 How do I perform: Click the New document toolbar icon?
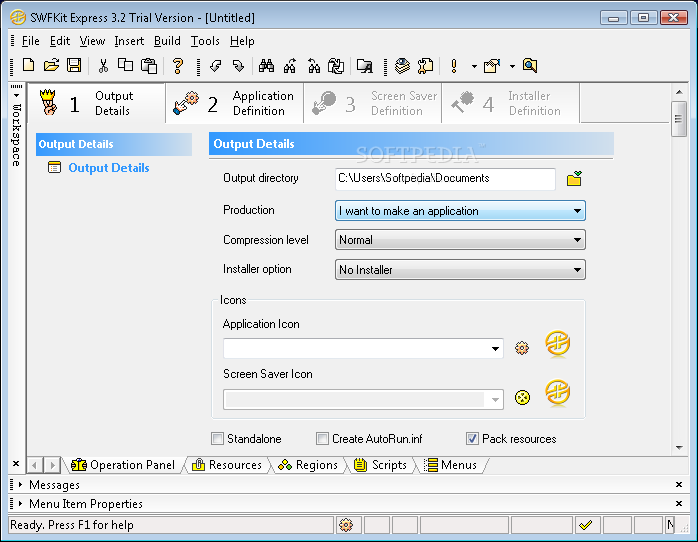tap(28, 65)
